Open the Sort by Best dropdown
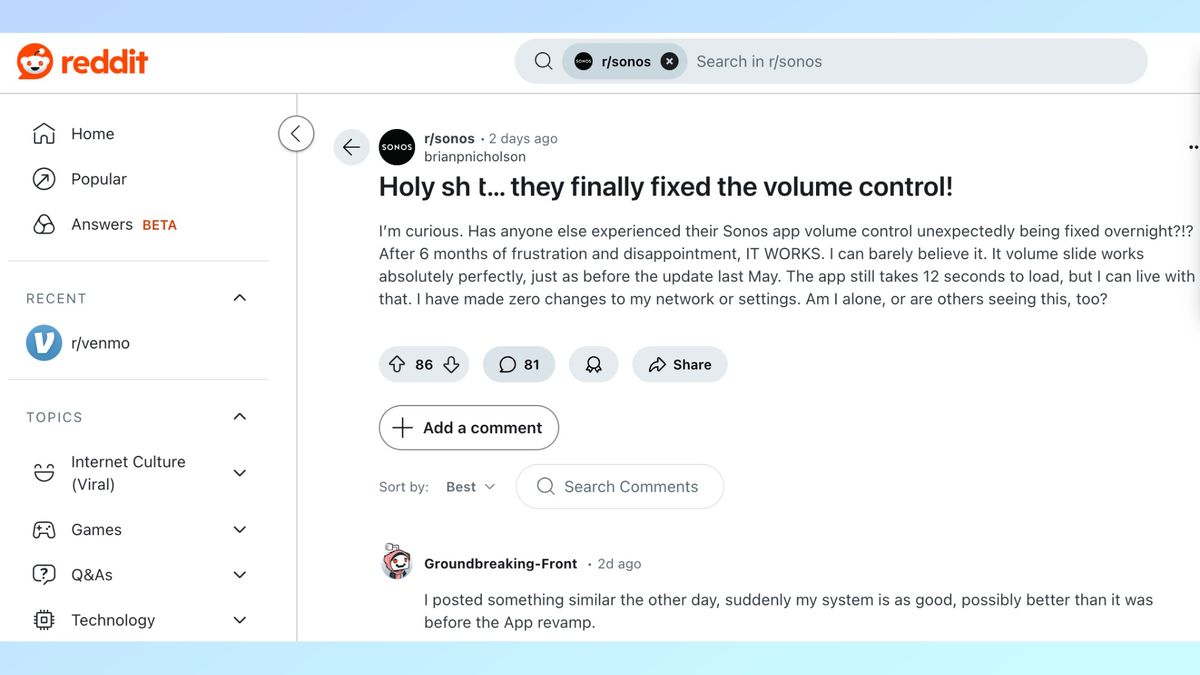This screenshot has height=675, width=1200. pos(469,486)
